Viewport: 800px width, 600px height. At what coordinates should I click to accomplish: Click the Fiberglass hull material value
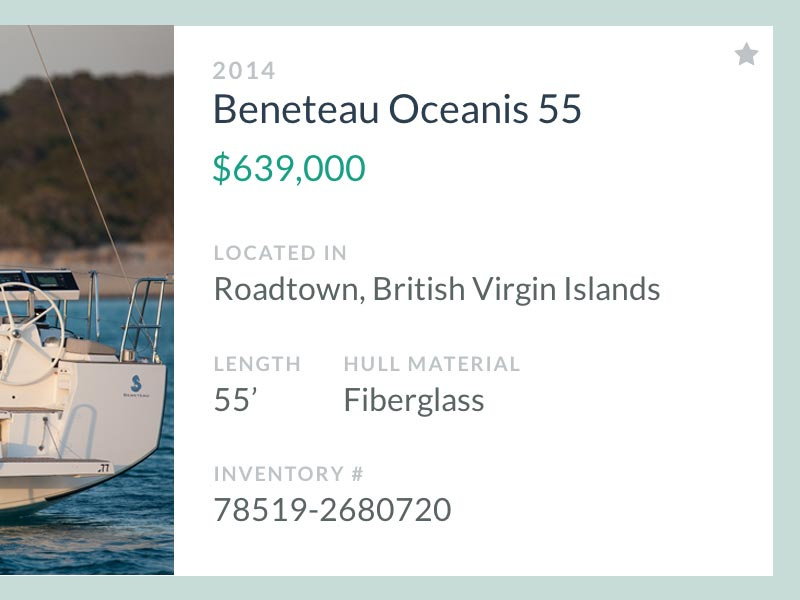pos(412,399)
